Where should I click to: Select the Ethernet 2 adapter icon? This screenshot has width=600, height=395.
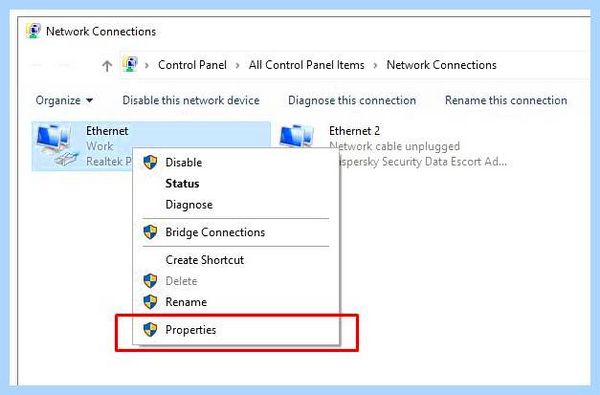(x=297, y=137)
